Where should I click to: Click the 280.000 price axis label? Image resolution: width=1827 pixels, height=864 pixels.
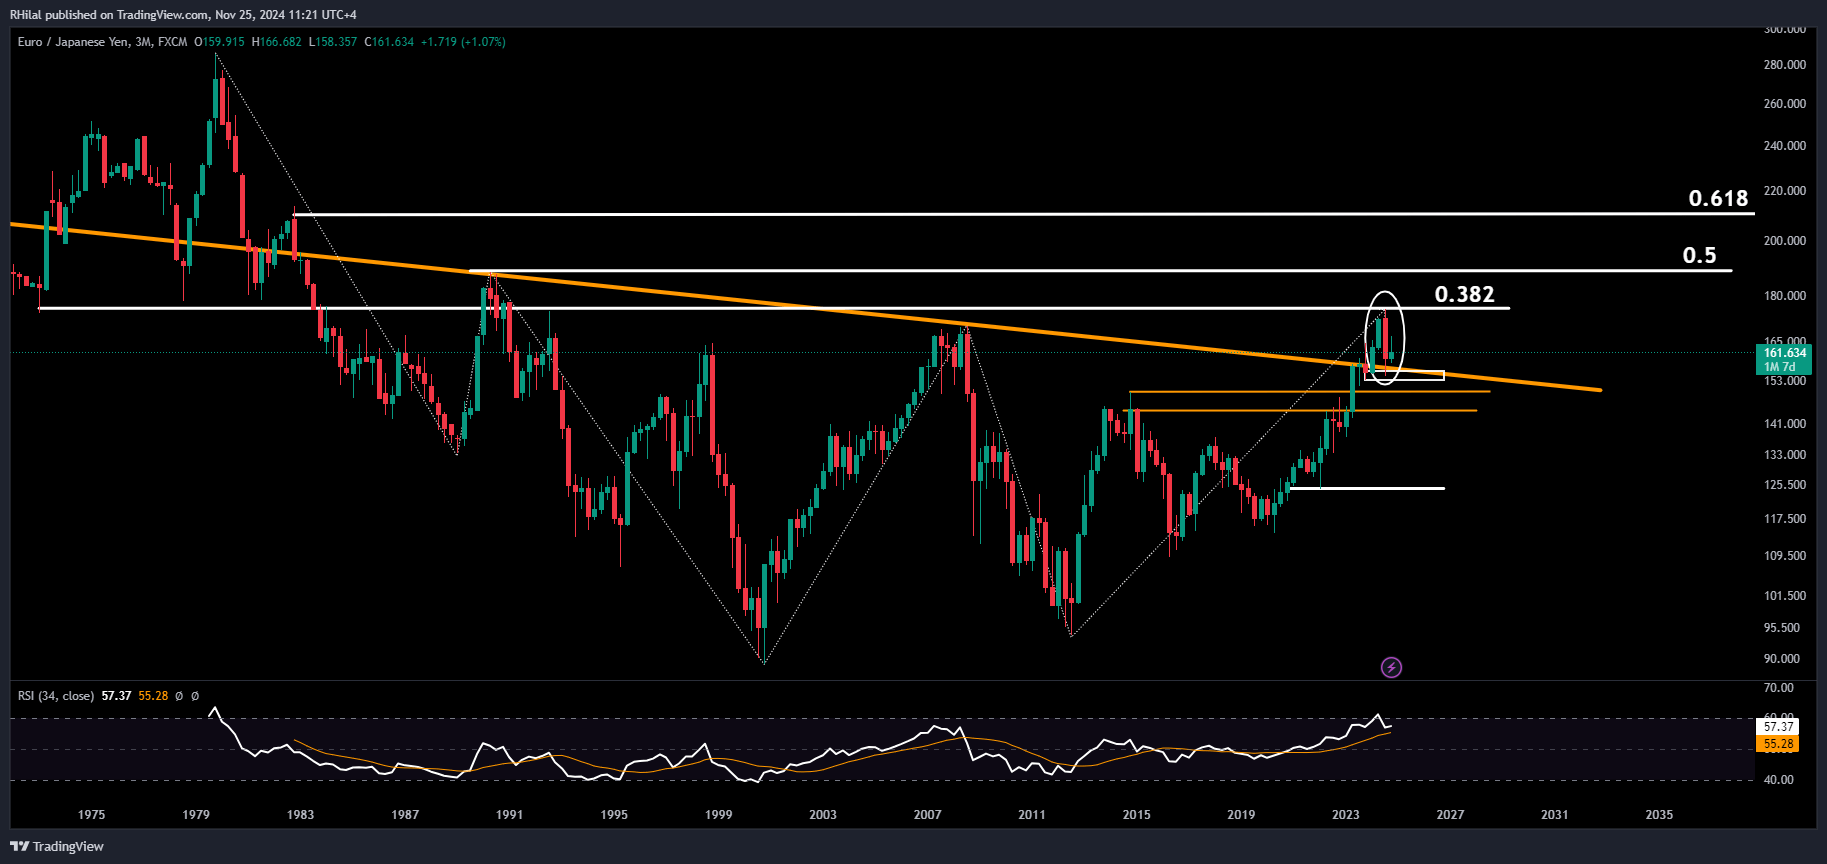[1785, 65]
